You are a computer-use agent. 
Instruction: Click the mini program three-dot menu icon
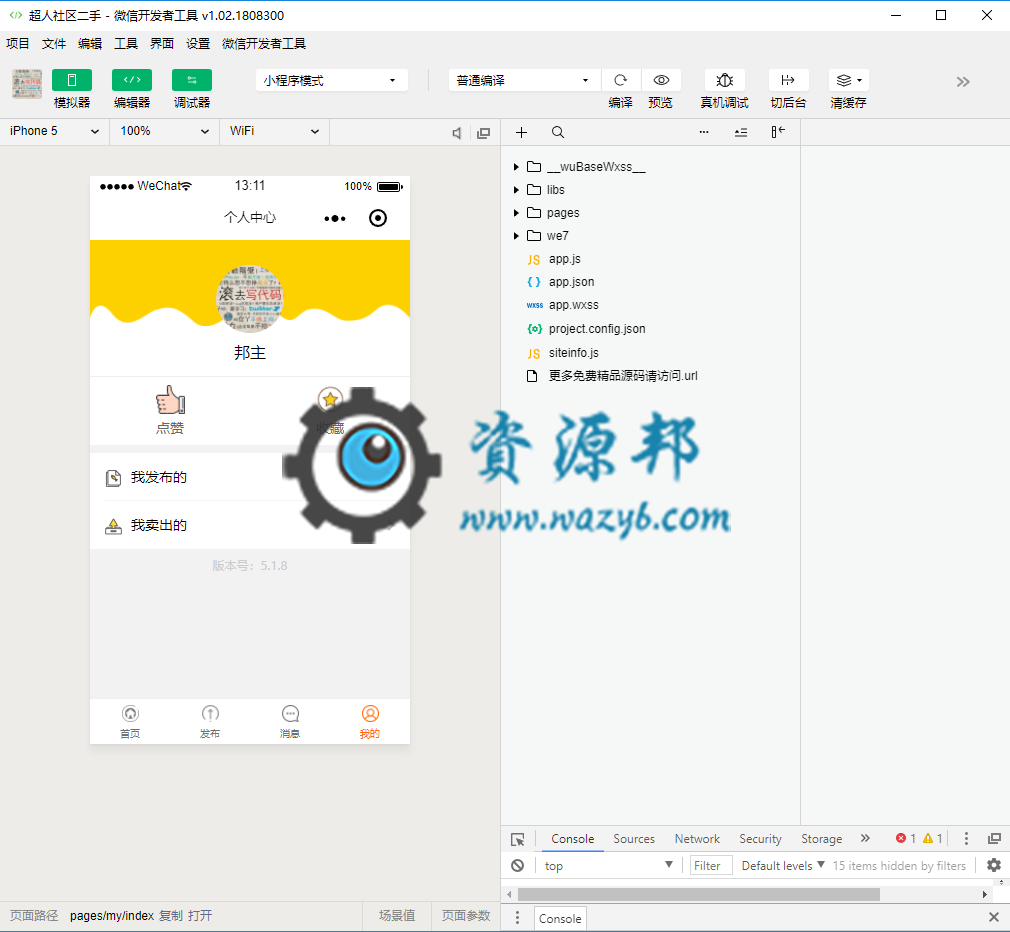coord(335,218)
